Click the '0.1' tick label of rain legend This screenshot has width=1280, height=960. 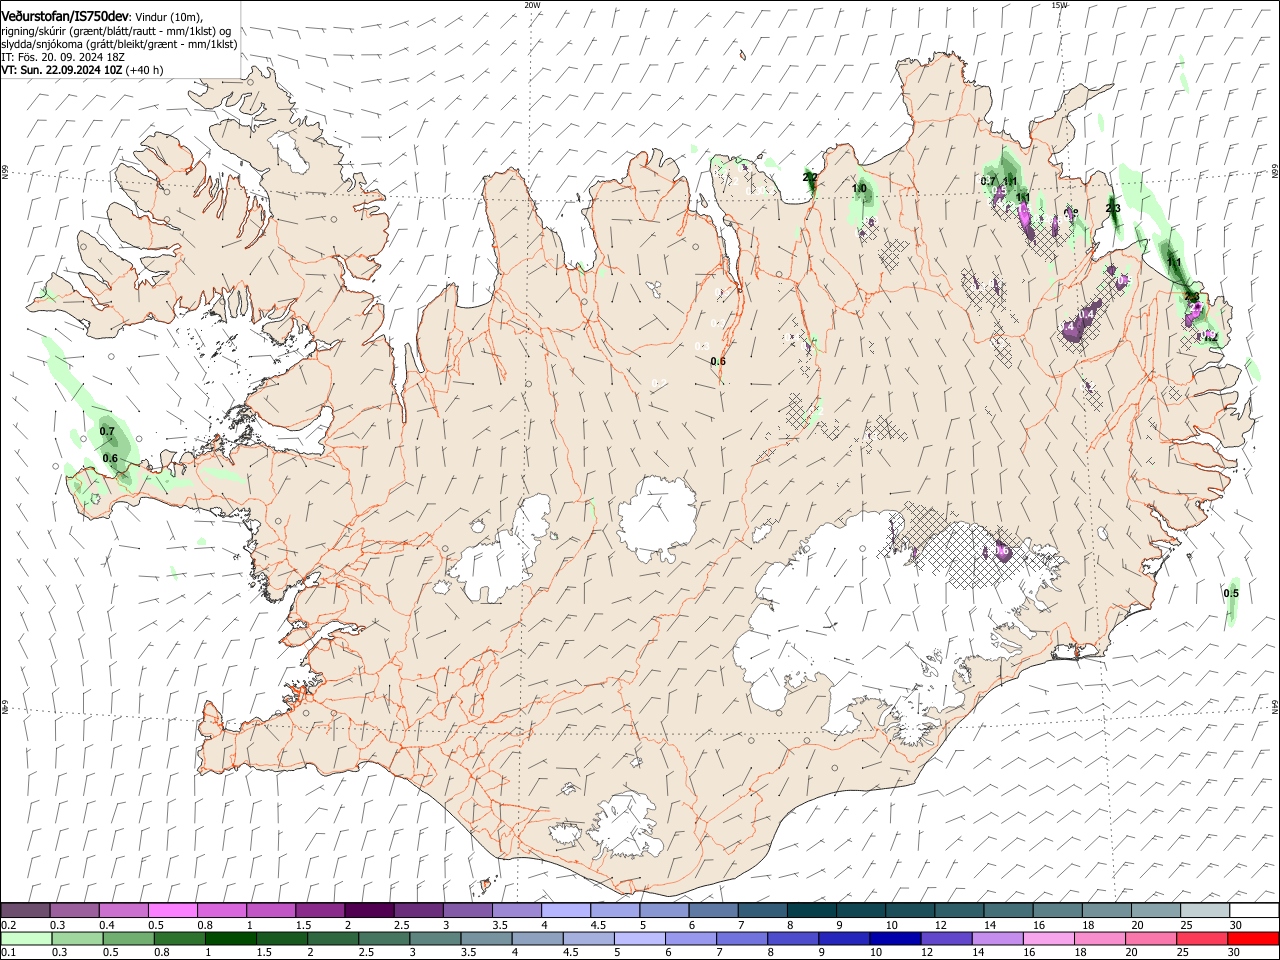[x=7, y=953]
